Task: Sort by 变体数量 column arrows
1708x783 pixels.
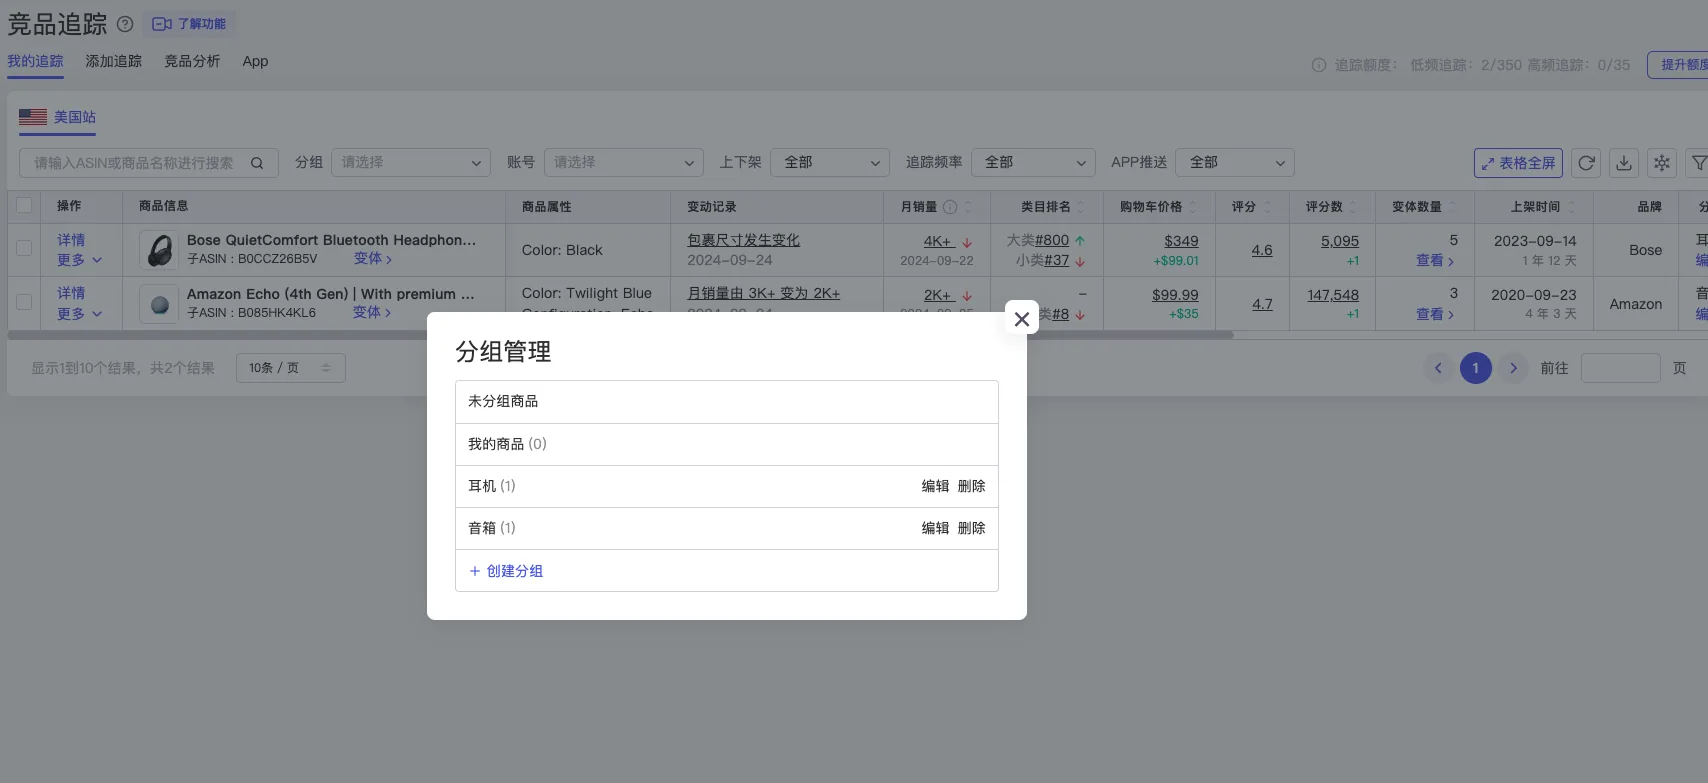Action: 1452,207
